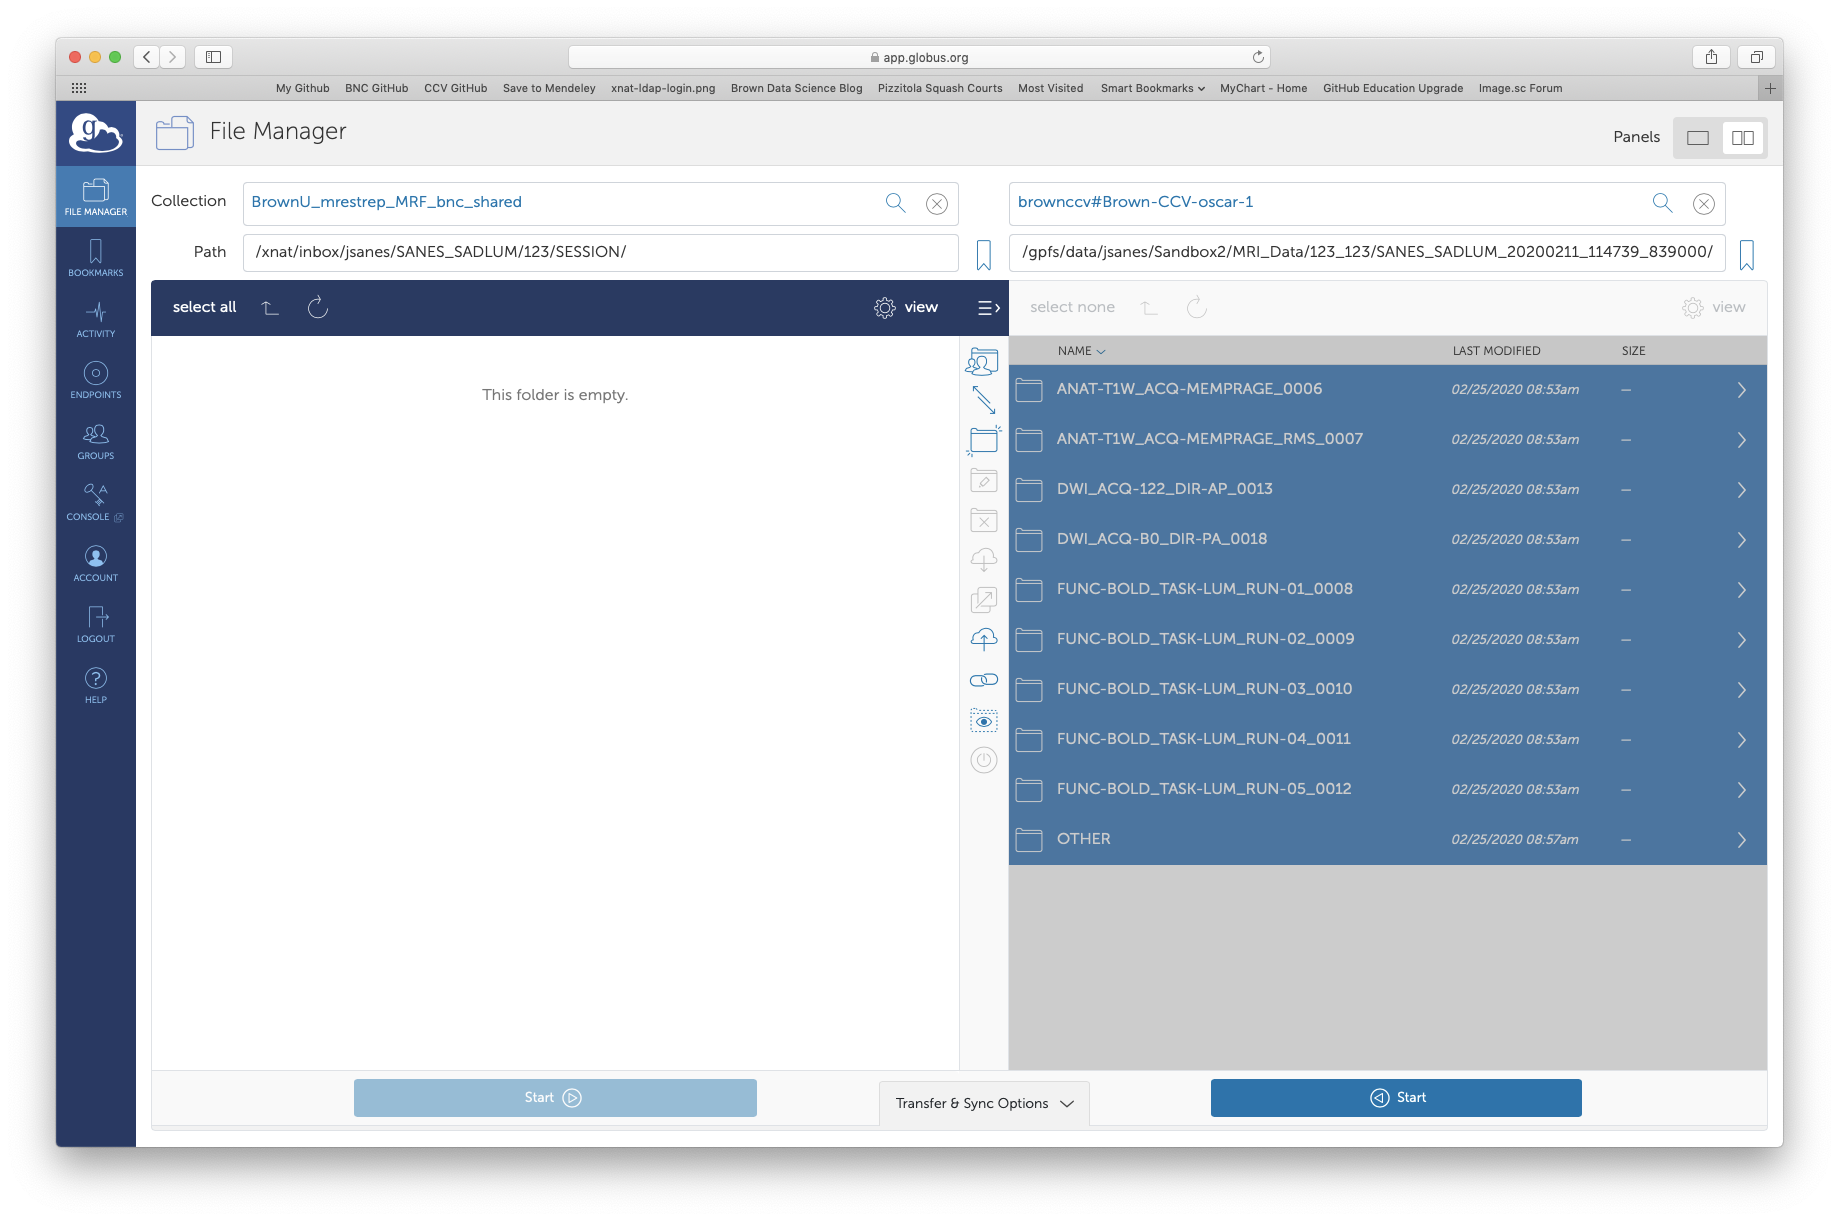Switch to two panel view
This screenshot has height=1221, width=1839.
pos(1742,138)
